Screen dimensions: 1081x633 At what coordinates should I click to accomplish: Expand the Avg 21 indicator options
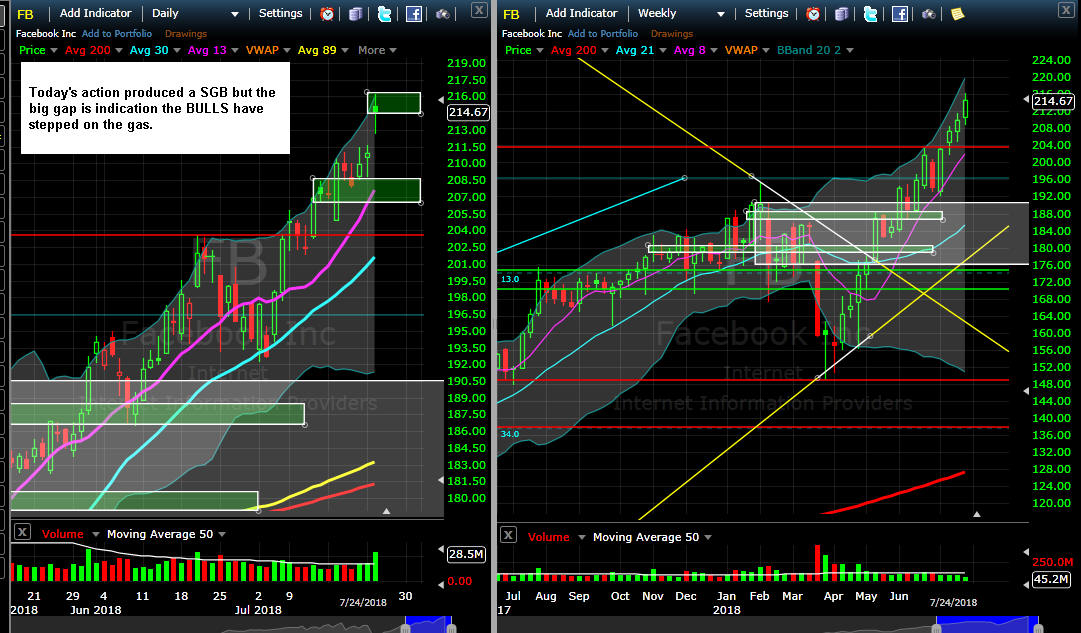click(x=663, y=50)
